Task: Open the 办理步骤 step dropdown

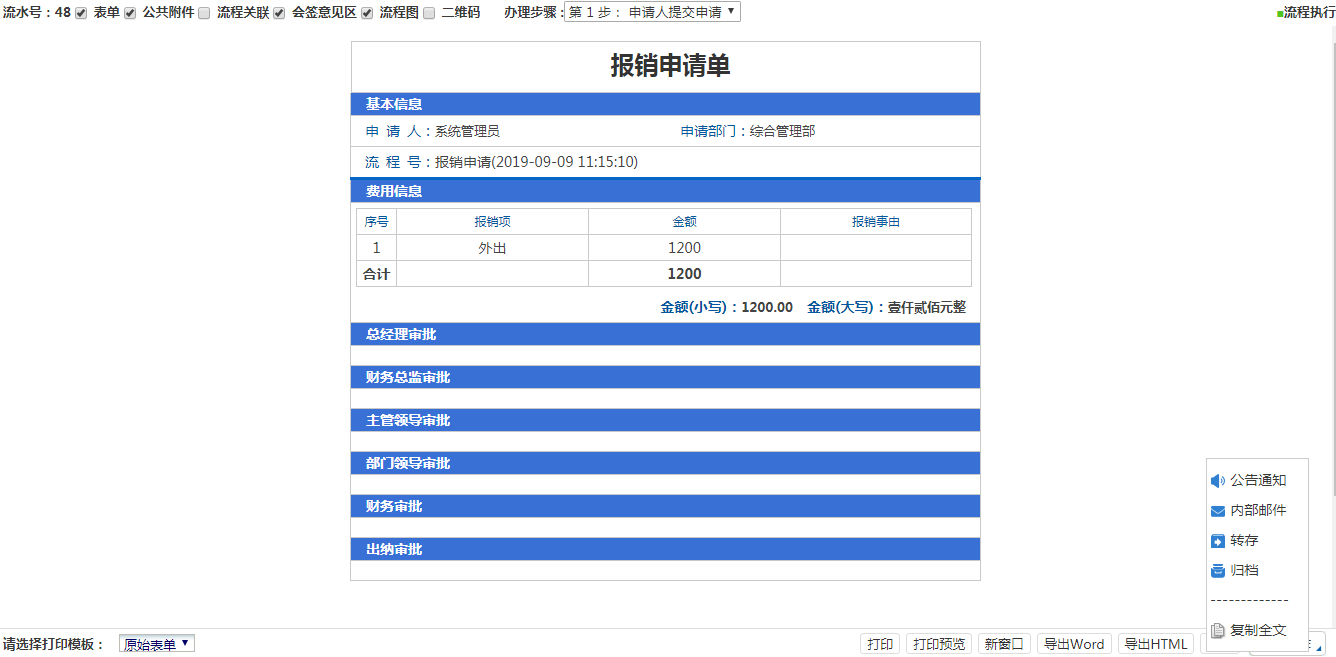Action: point(652,12)
